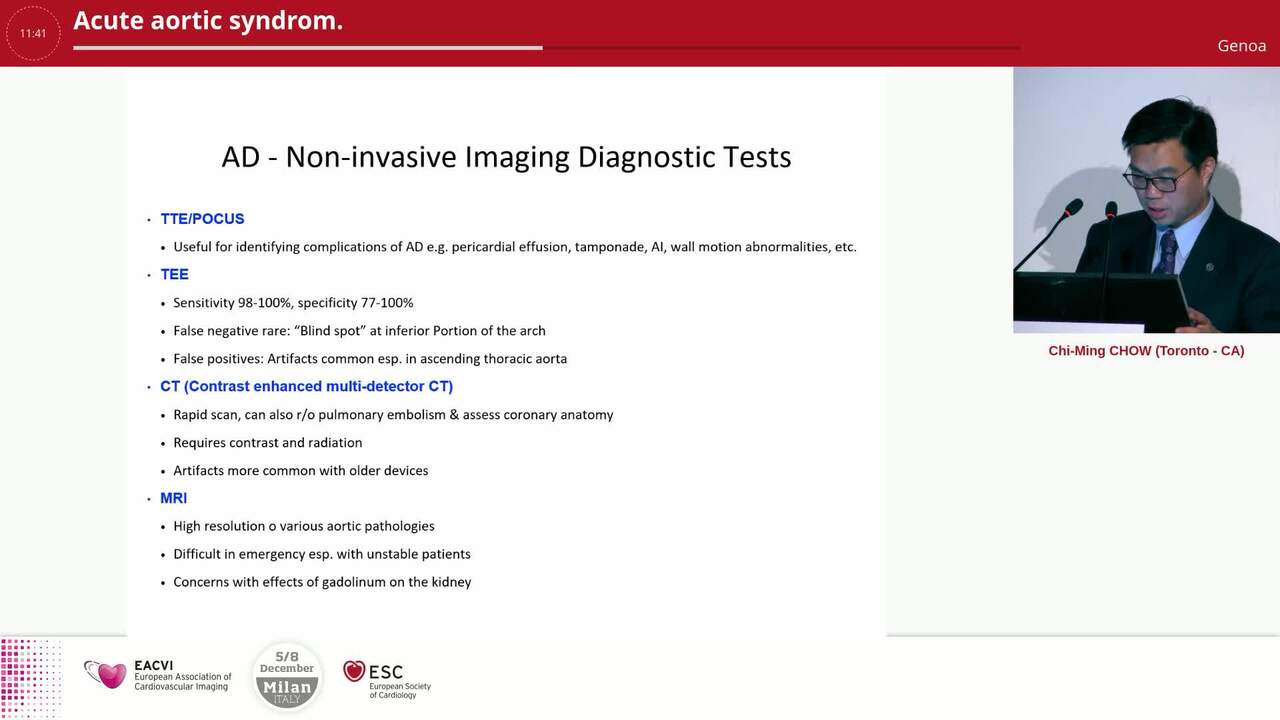Screen dimensions: 1280x720
Task: Click the speaker video thumbnail
Action: tap(1146, 200)
